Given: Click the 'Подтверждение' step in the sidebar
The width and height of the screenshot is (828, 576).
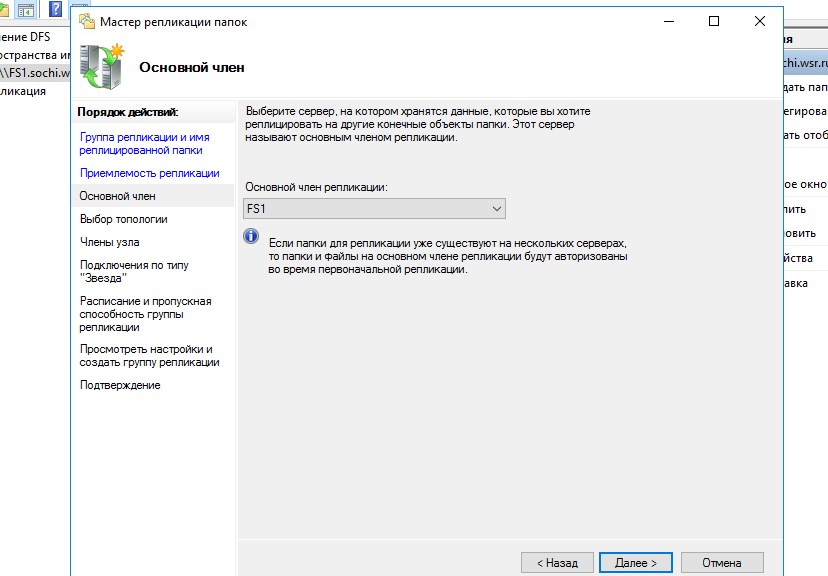Looking at the screenshot, I should 120,385.
